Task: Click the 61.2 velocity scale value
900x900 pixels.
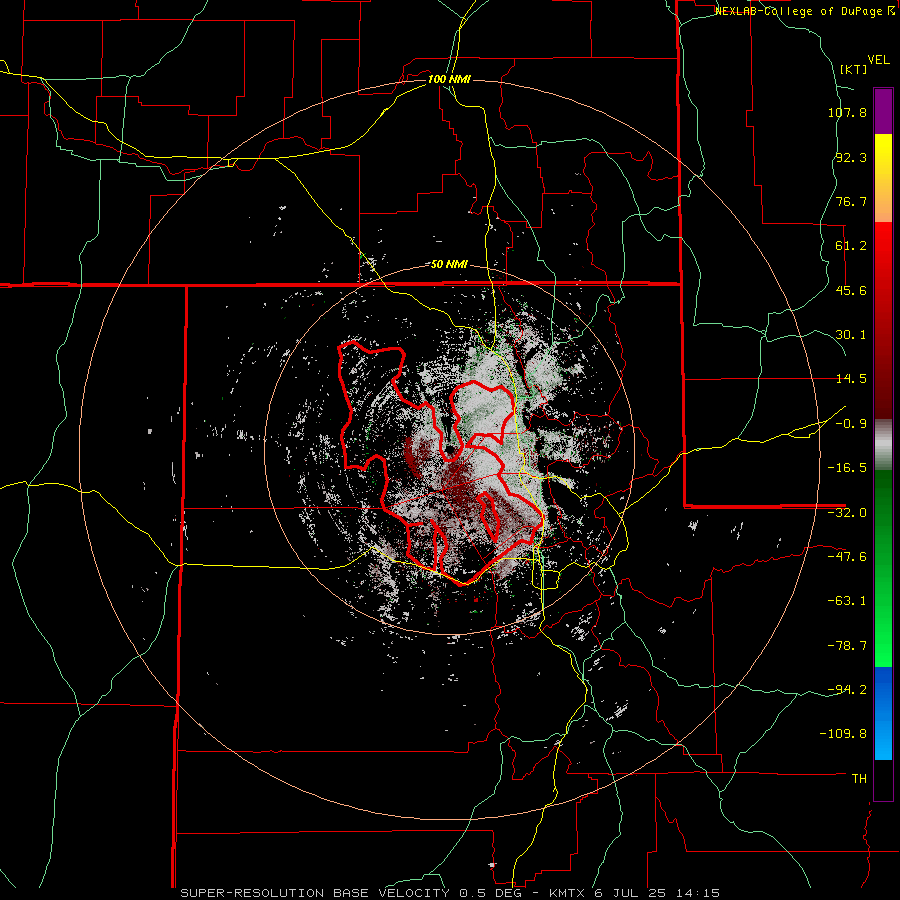Action: click(851, 246)
